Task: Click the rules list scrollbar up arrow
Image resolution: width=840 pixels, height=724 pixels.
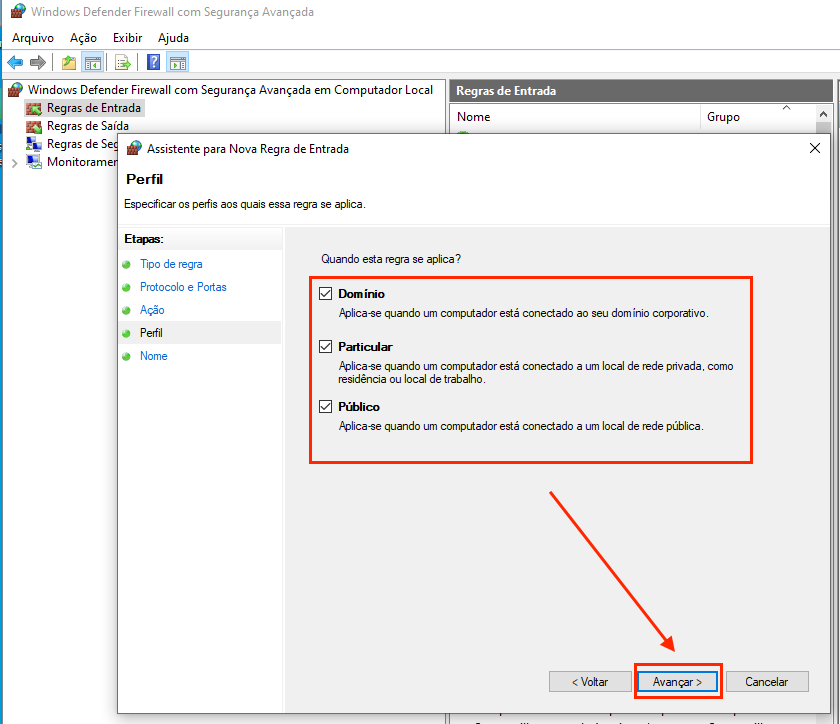Action: coord(823,114)
